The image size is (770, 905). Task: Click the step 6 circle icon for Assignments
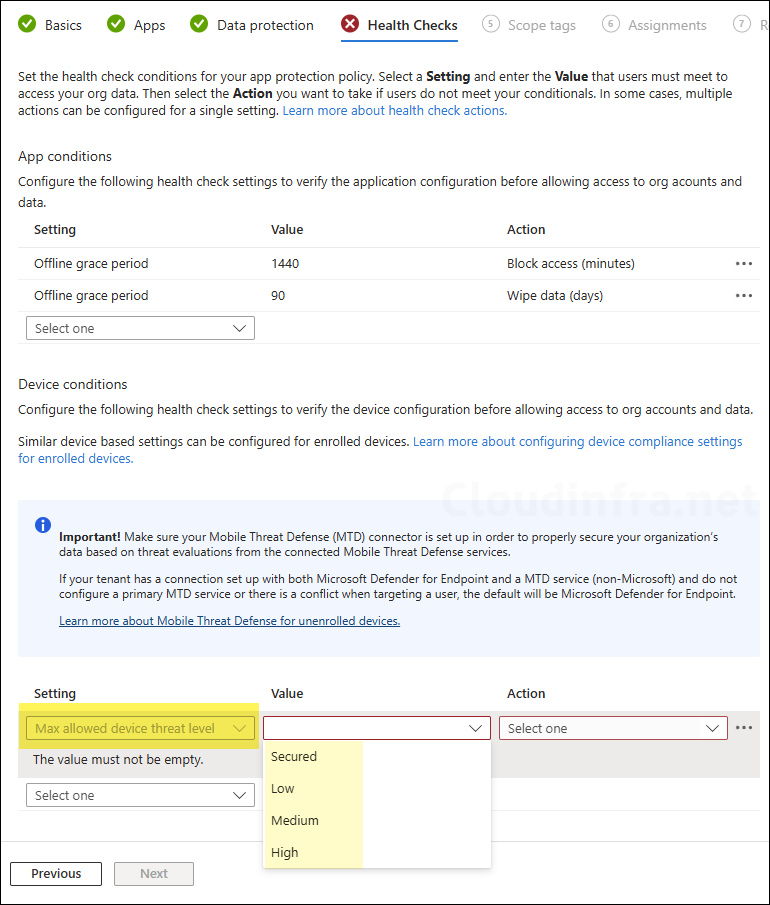click(x=611, y=24)
